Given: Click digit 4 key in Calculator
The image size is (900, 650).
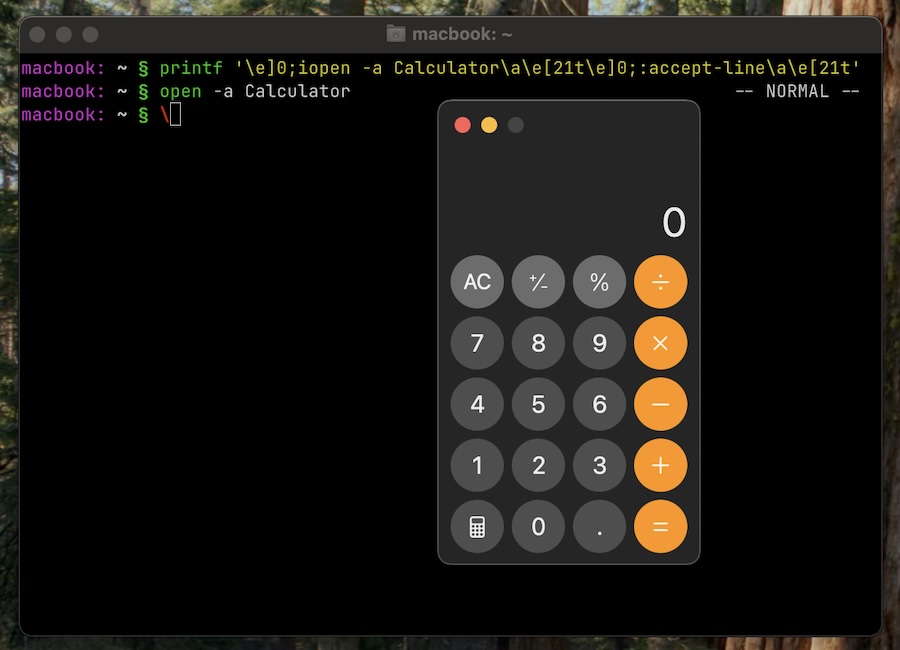Looking at the screenshot, I should 477,404.
